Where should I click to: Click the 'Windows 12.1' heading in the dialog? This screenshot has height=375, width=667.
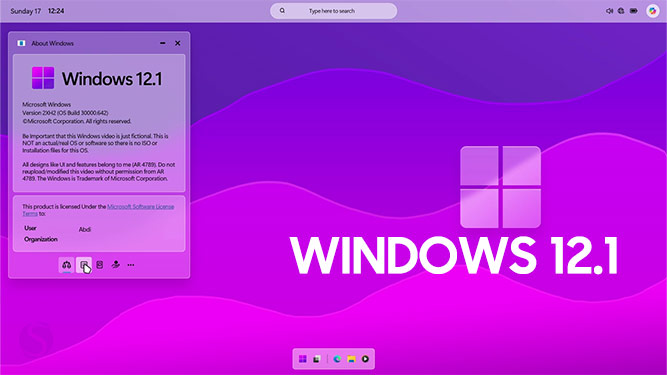tap(112, 79)
